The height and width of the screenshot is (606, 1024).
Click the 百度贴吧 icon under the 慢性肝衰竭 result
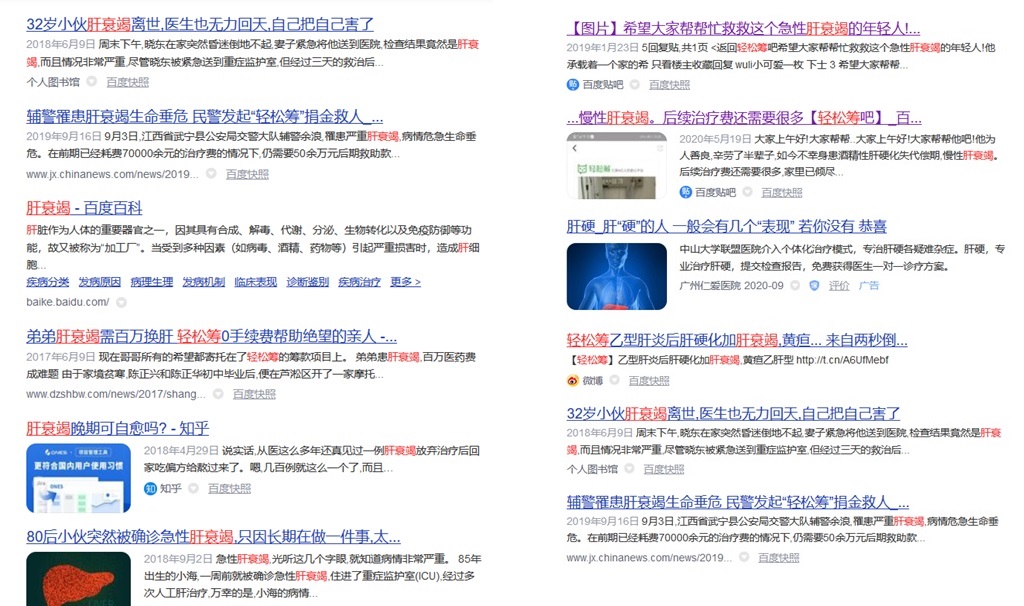click(686, 192)
